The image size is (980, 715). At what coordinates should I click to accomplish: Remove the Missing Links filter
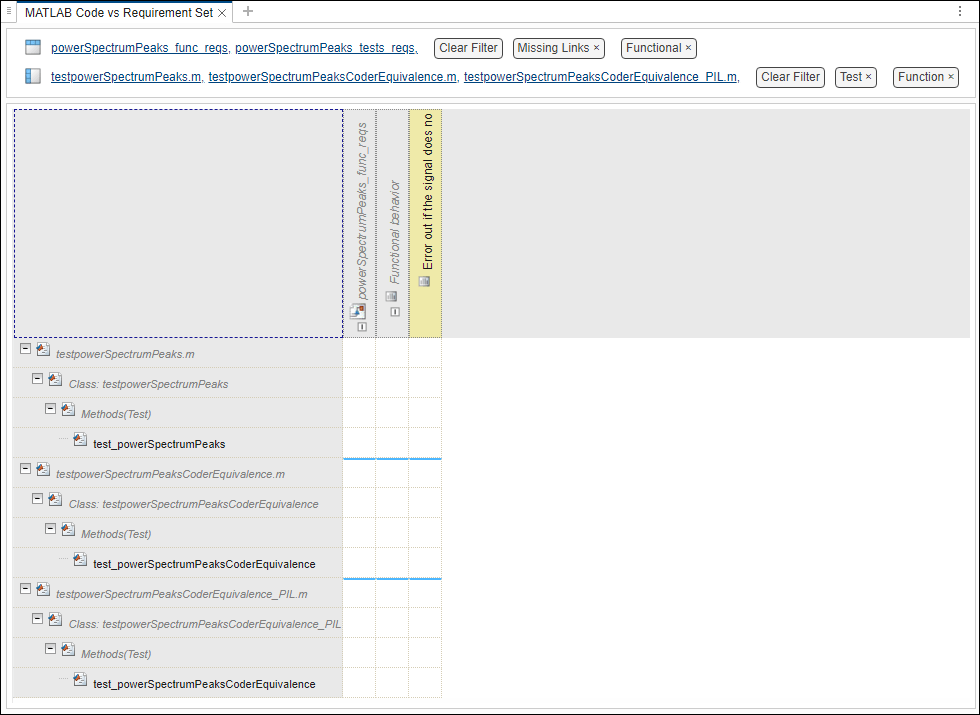597,48
